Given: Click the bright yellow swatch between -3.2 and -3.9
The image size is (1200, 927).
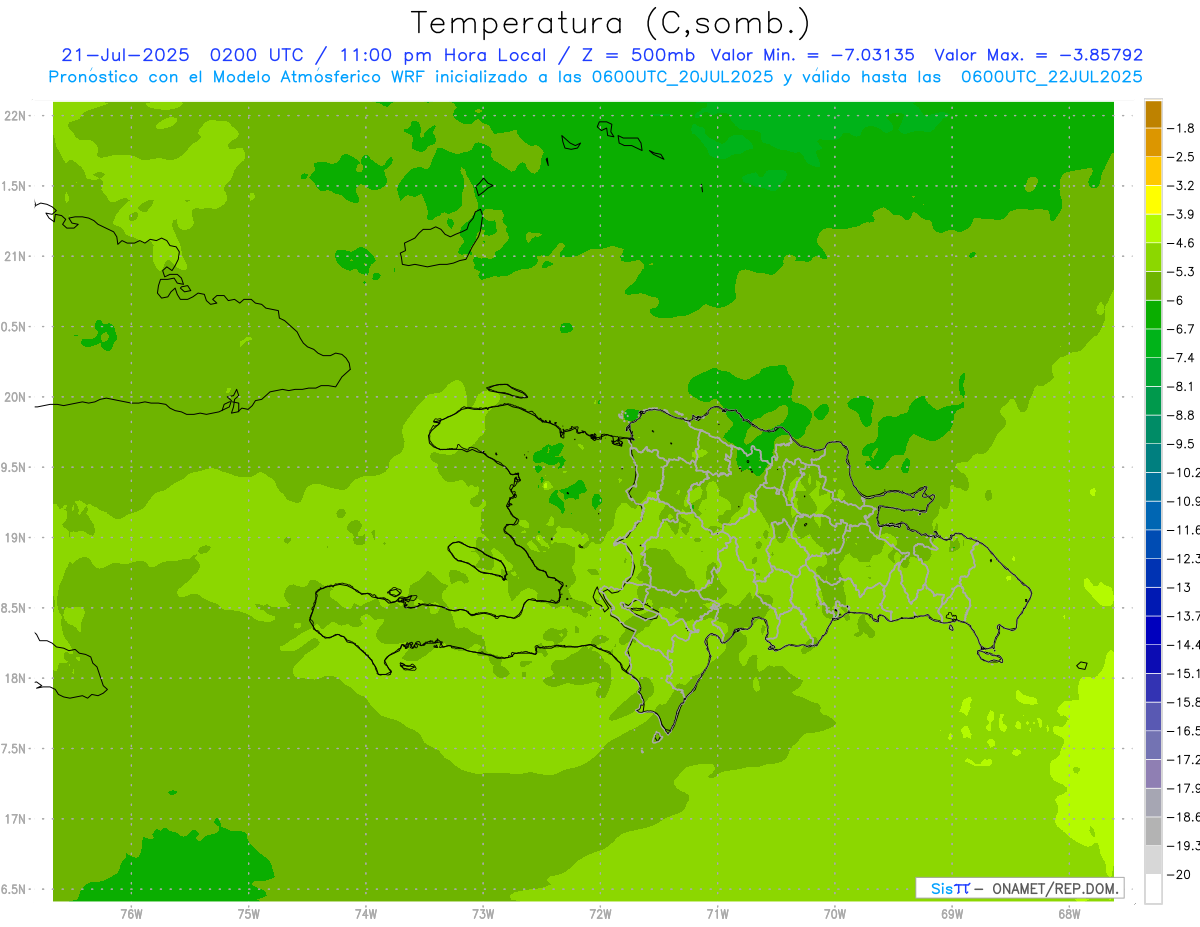Looking at the screenshot, I should pos(1153,200).
